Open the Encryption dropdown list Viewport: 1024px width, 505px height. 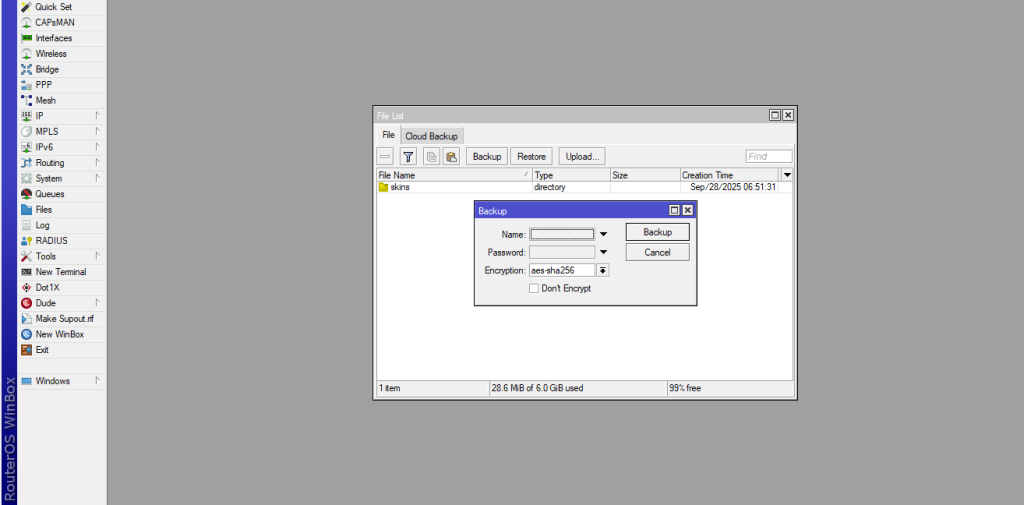click(x=603, y=270)
